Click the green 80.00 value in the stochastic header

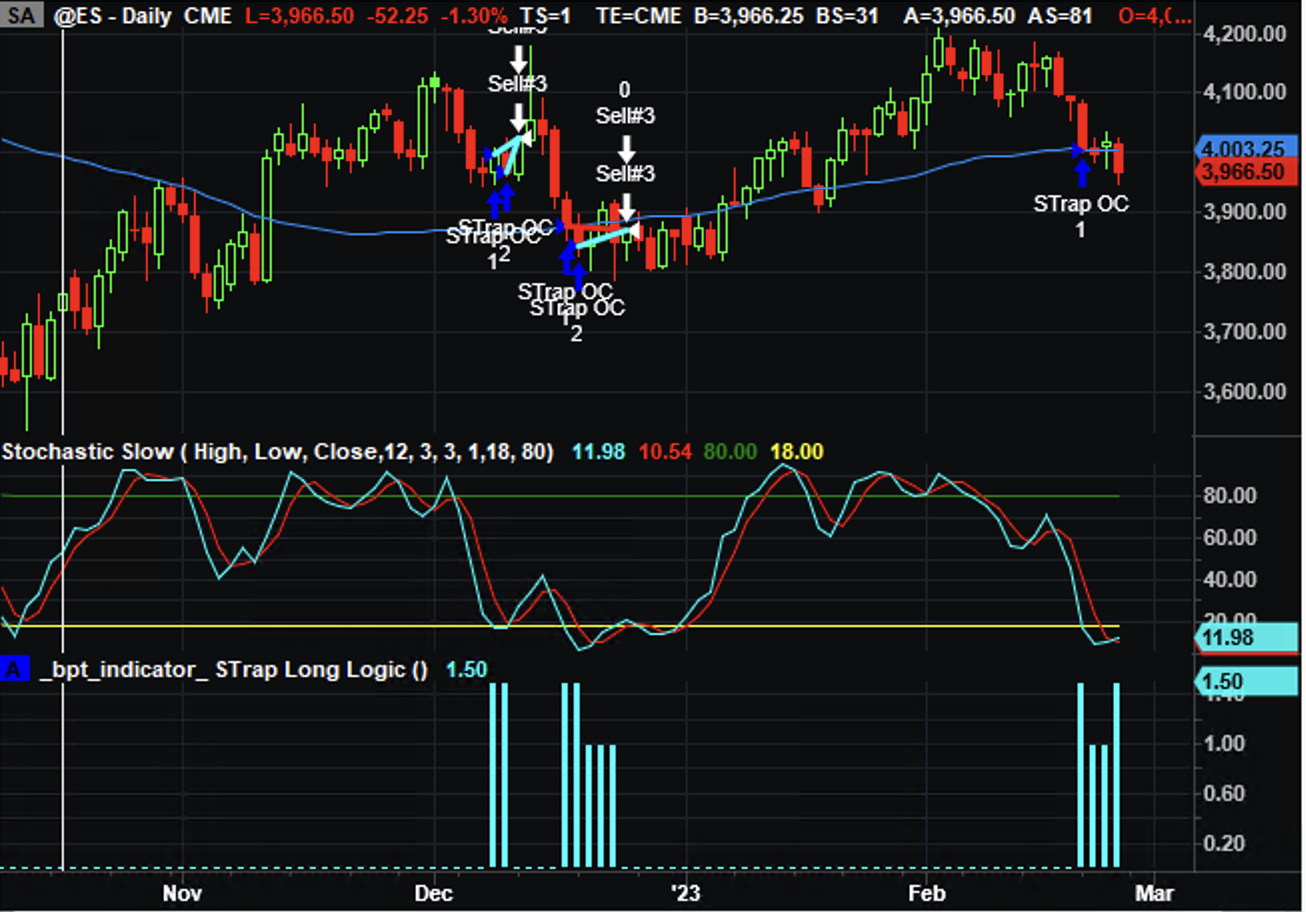pyautogui.click(x=729, y=452)
